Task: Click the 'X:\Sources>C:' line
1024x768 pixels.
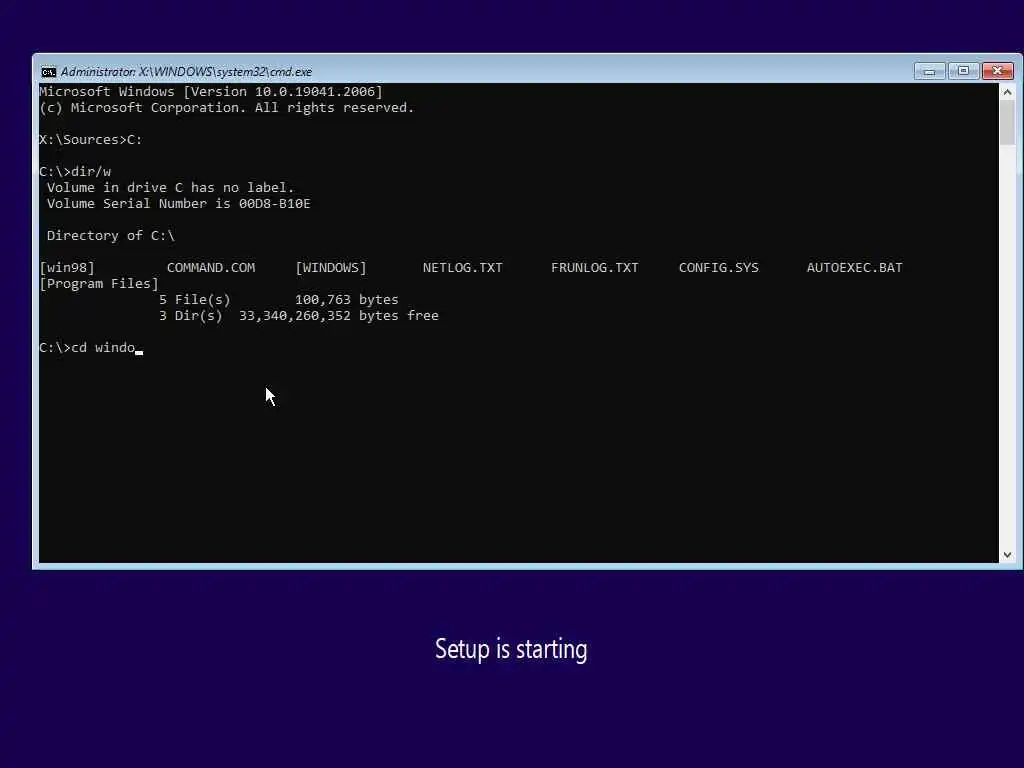Action: pos(90,140)
